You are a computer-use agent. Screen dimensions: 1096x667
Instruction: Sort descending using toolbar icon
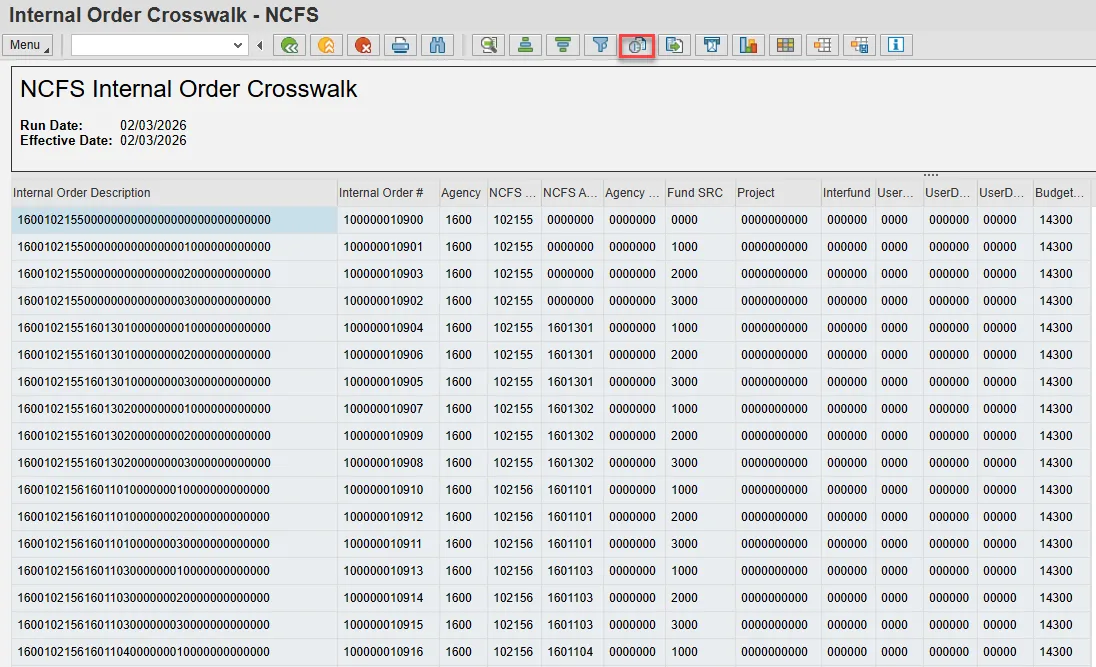pyautogui.click(x=563, y=45)
